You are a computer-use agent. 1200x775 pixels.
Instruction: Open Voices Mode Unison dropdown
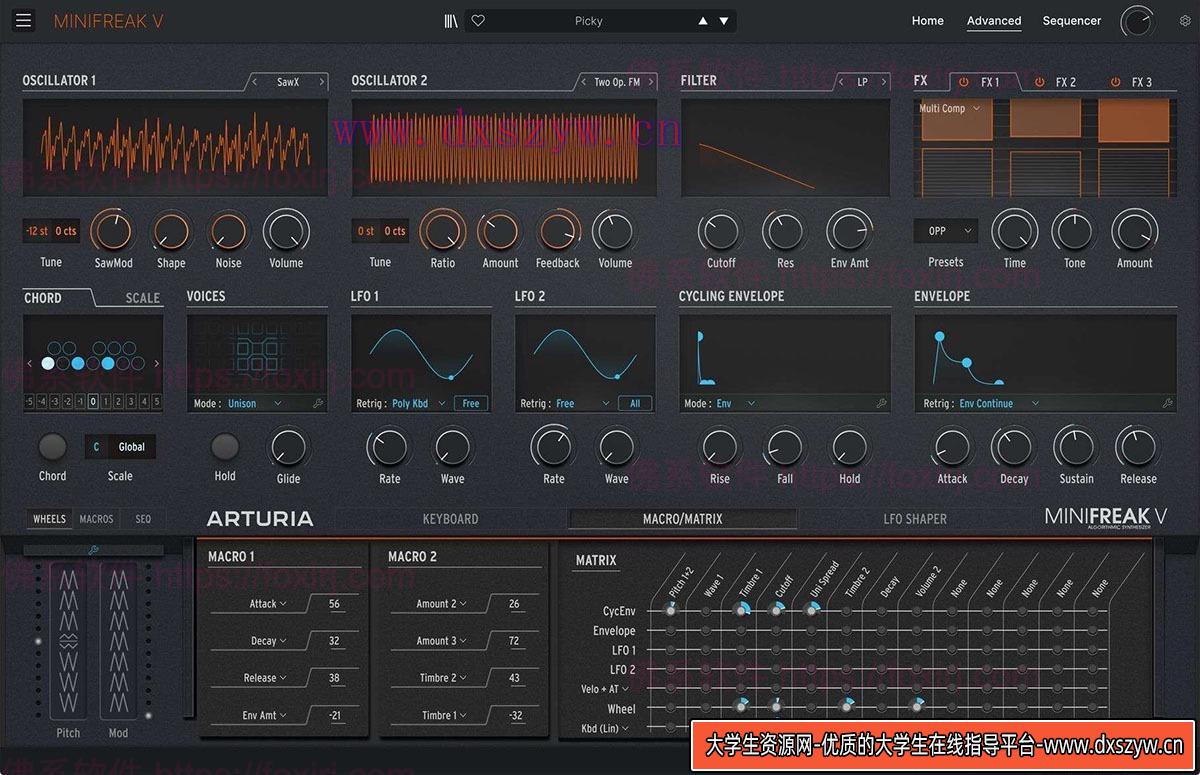pos(253,404)
